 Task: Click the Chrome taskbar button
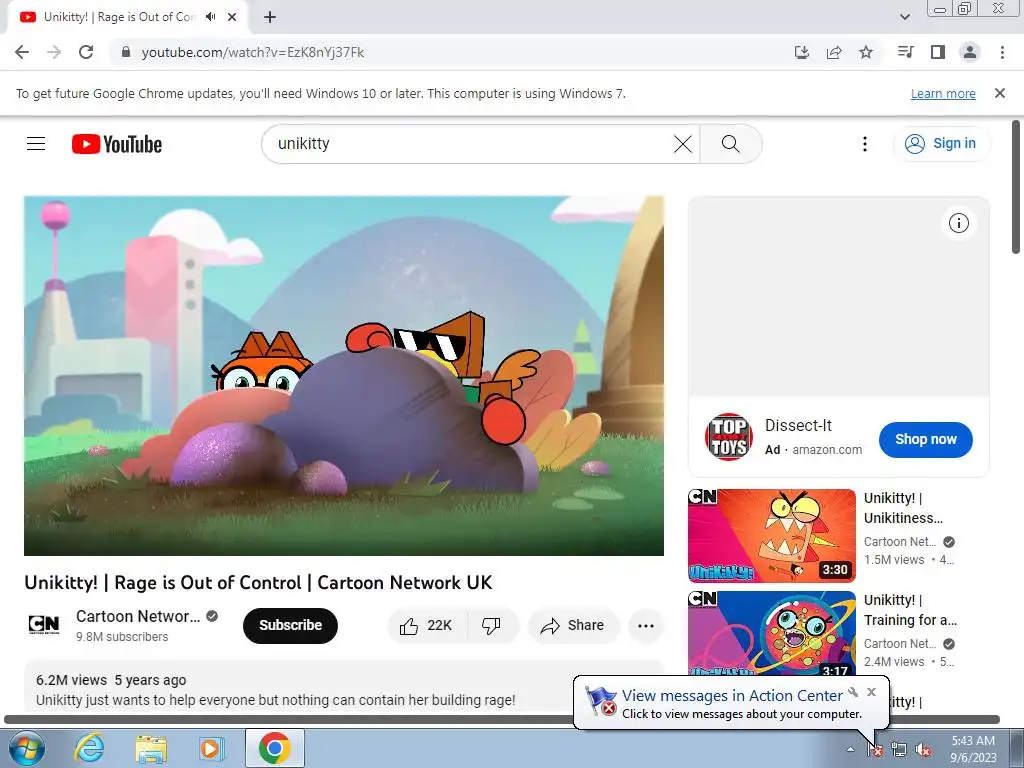coord(275,748)
